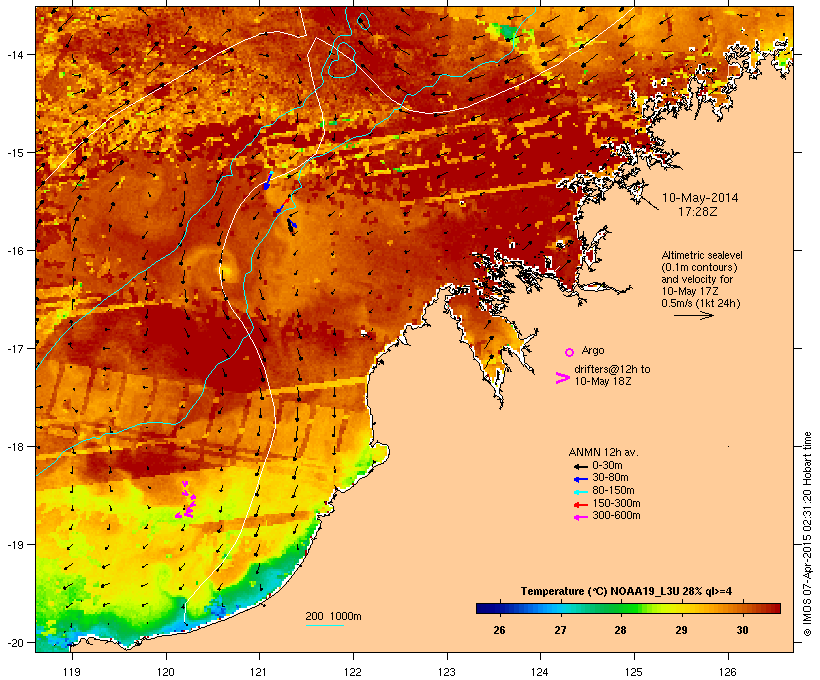Click the red 150-300m legend arrow
Viewport: 820px width, 680px height.
[x=580, y=505]
